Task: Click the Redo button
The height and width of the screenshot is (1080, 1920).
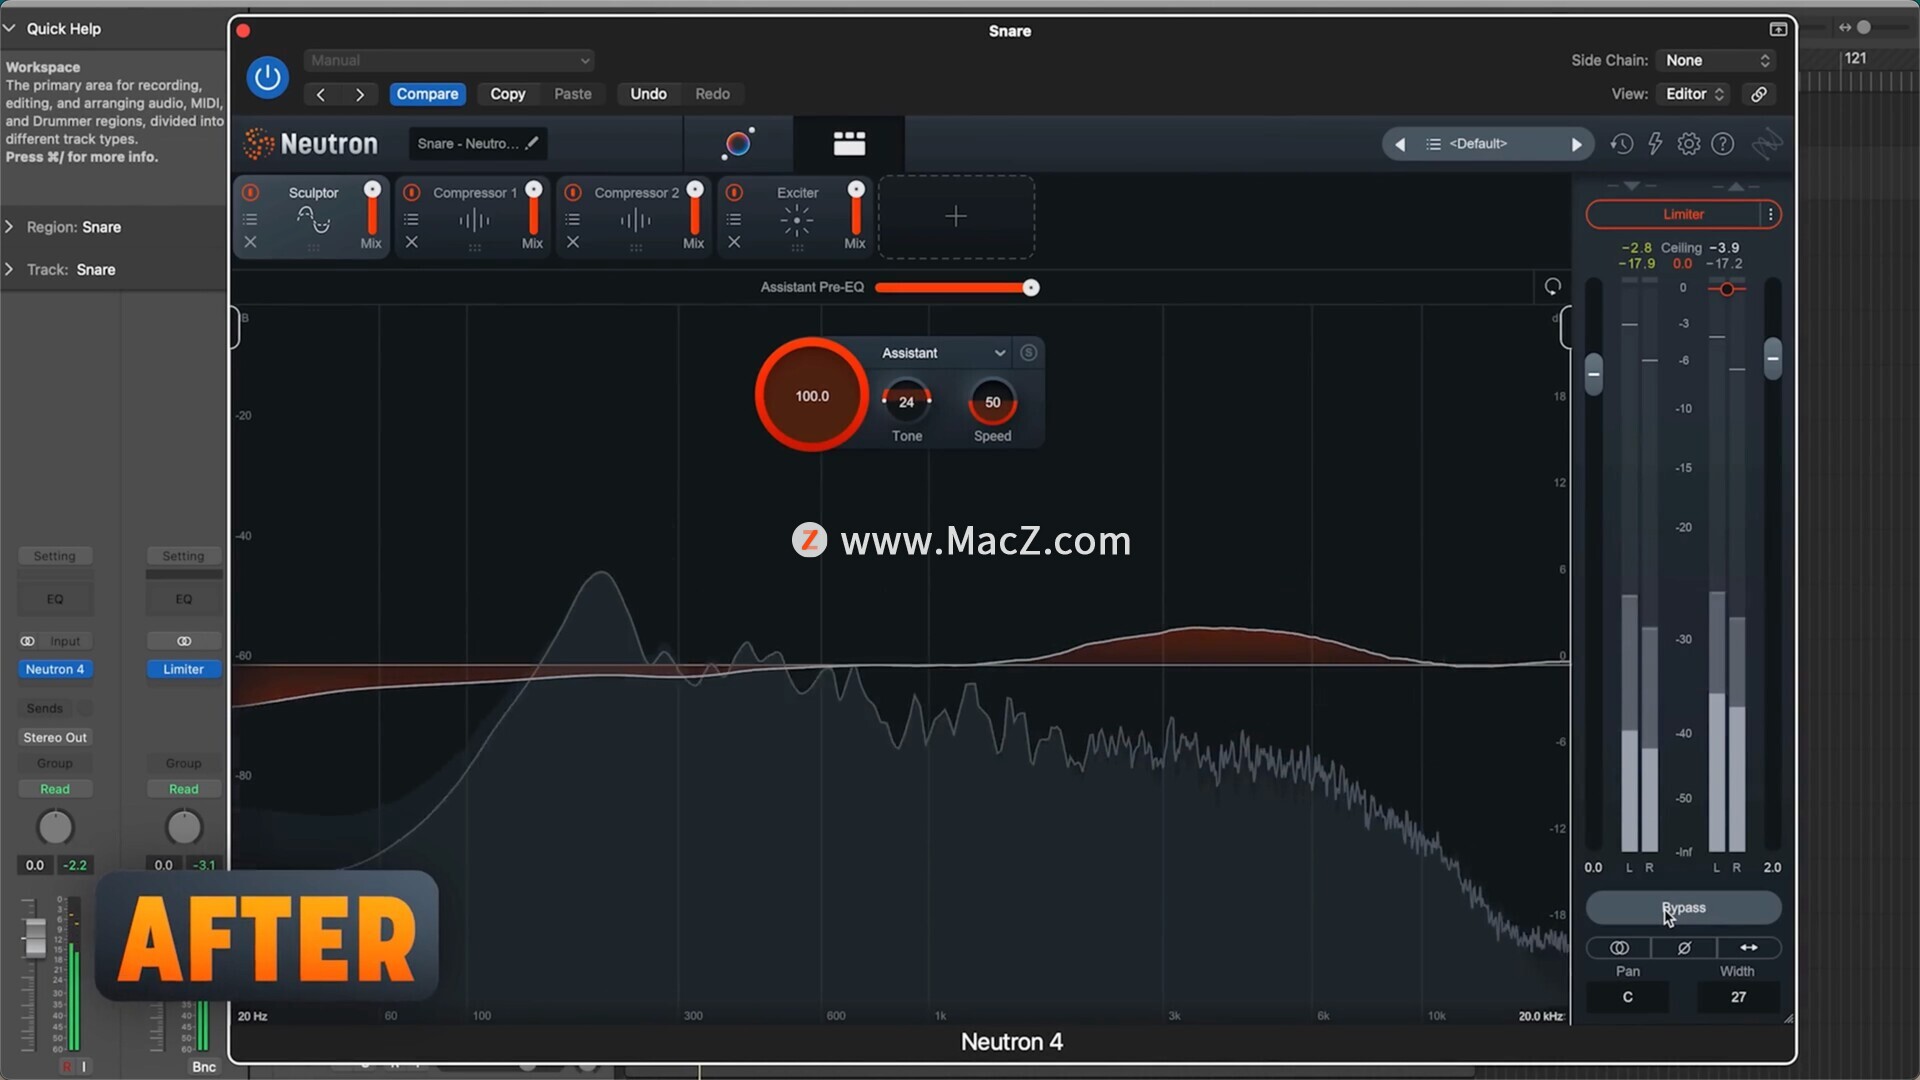Action: coord(712,94)
